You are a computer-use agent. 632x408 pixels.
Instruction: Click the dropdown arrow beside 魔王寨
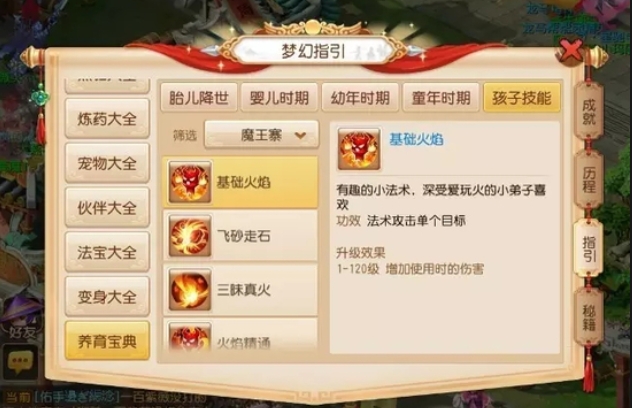click(301, 135)
